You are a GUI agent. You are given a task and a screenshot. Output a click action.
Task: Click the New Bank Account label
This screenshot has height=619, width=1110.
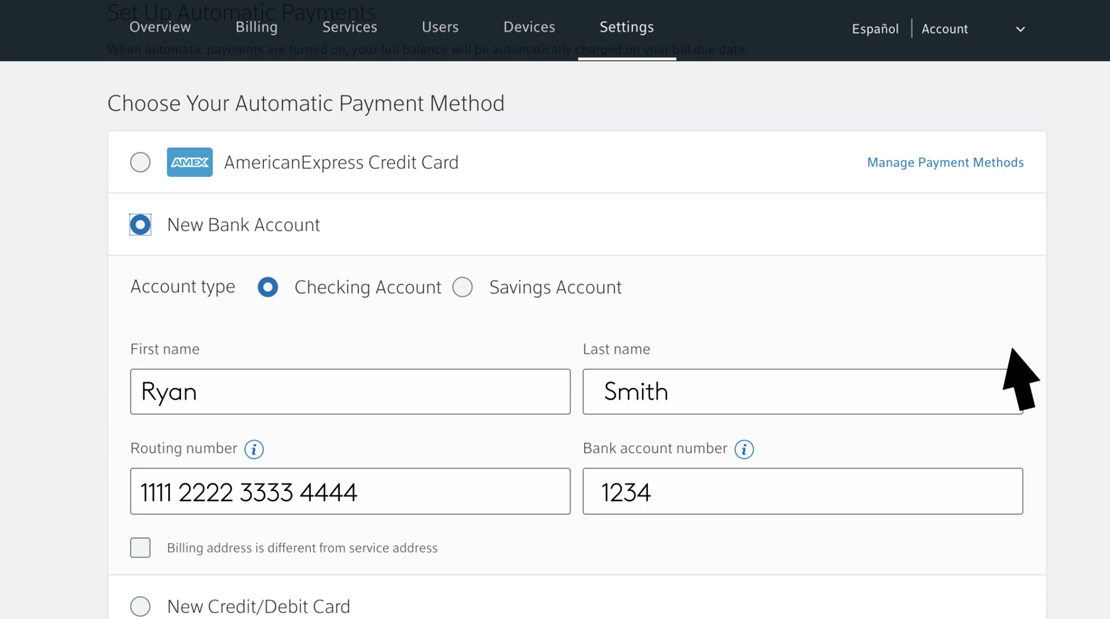click(244, 225)
